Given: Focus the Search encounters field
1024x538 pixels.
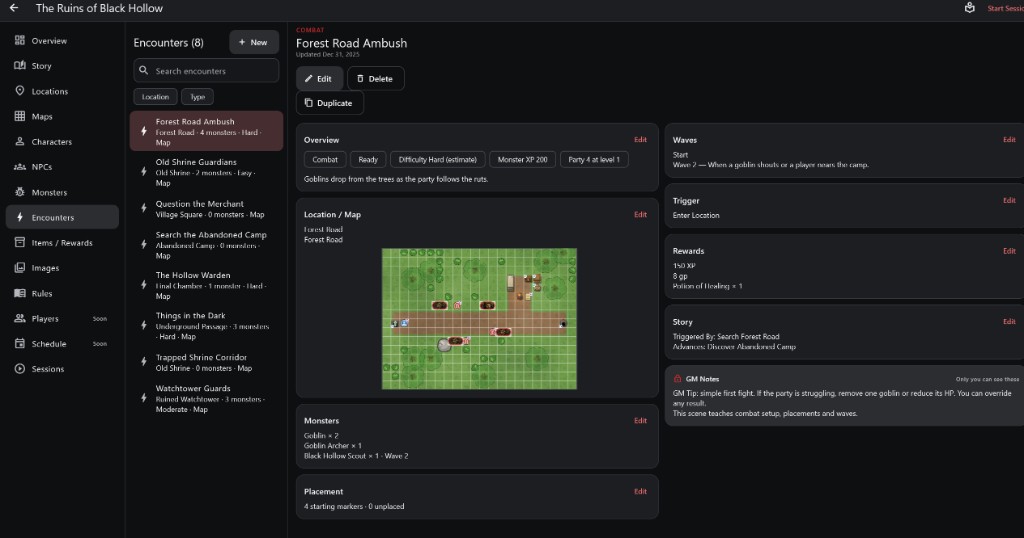Looking at the screenshot, I should click(206, 71).
